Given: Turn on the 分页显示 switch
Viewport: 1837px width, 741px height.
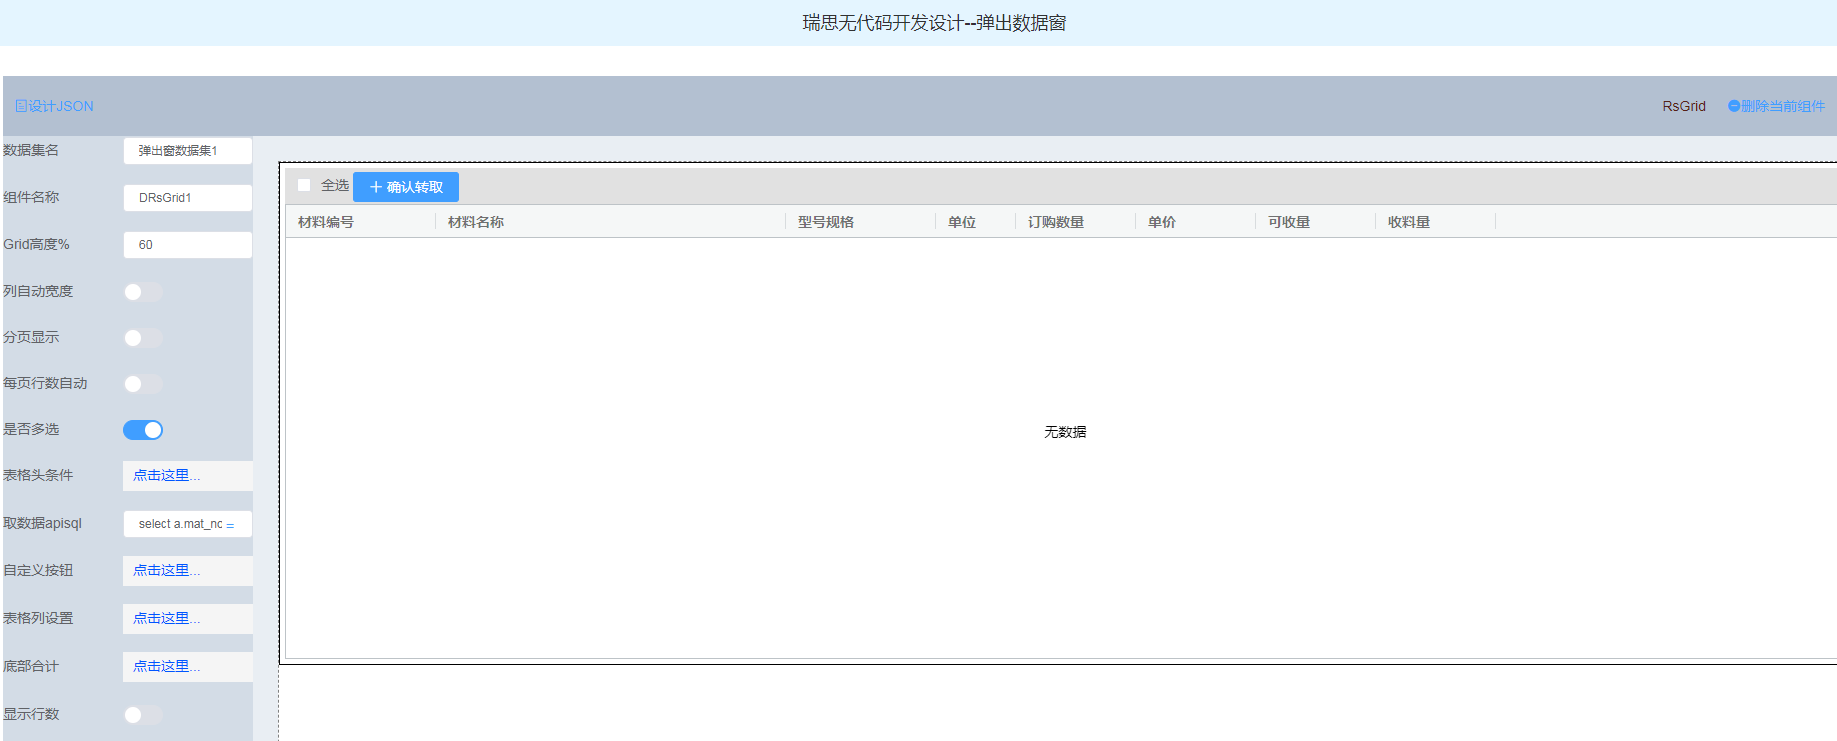Looking at the screenshot, I should pos(143,338).
